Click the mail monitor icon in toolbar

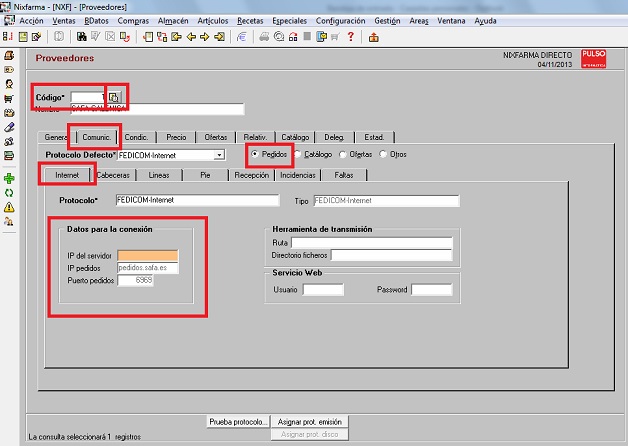point(321,37)
